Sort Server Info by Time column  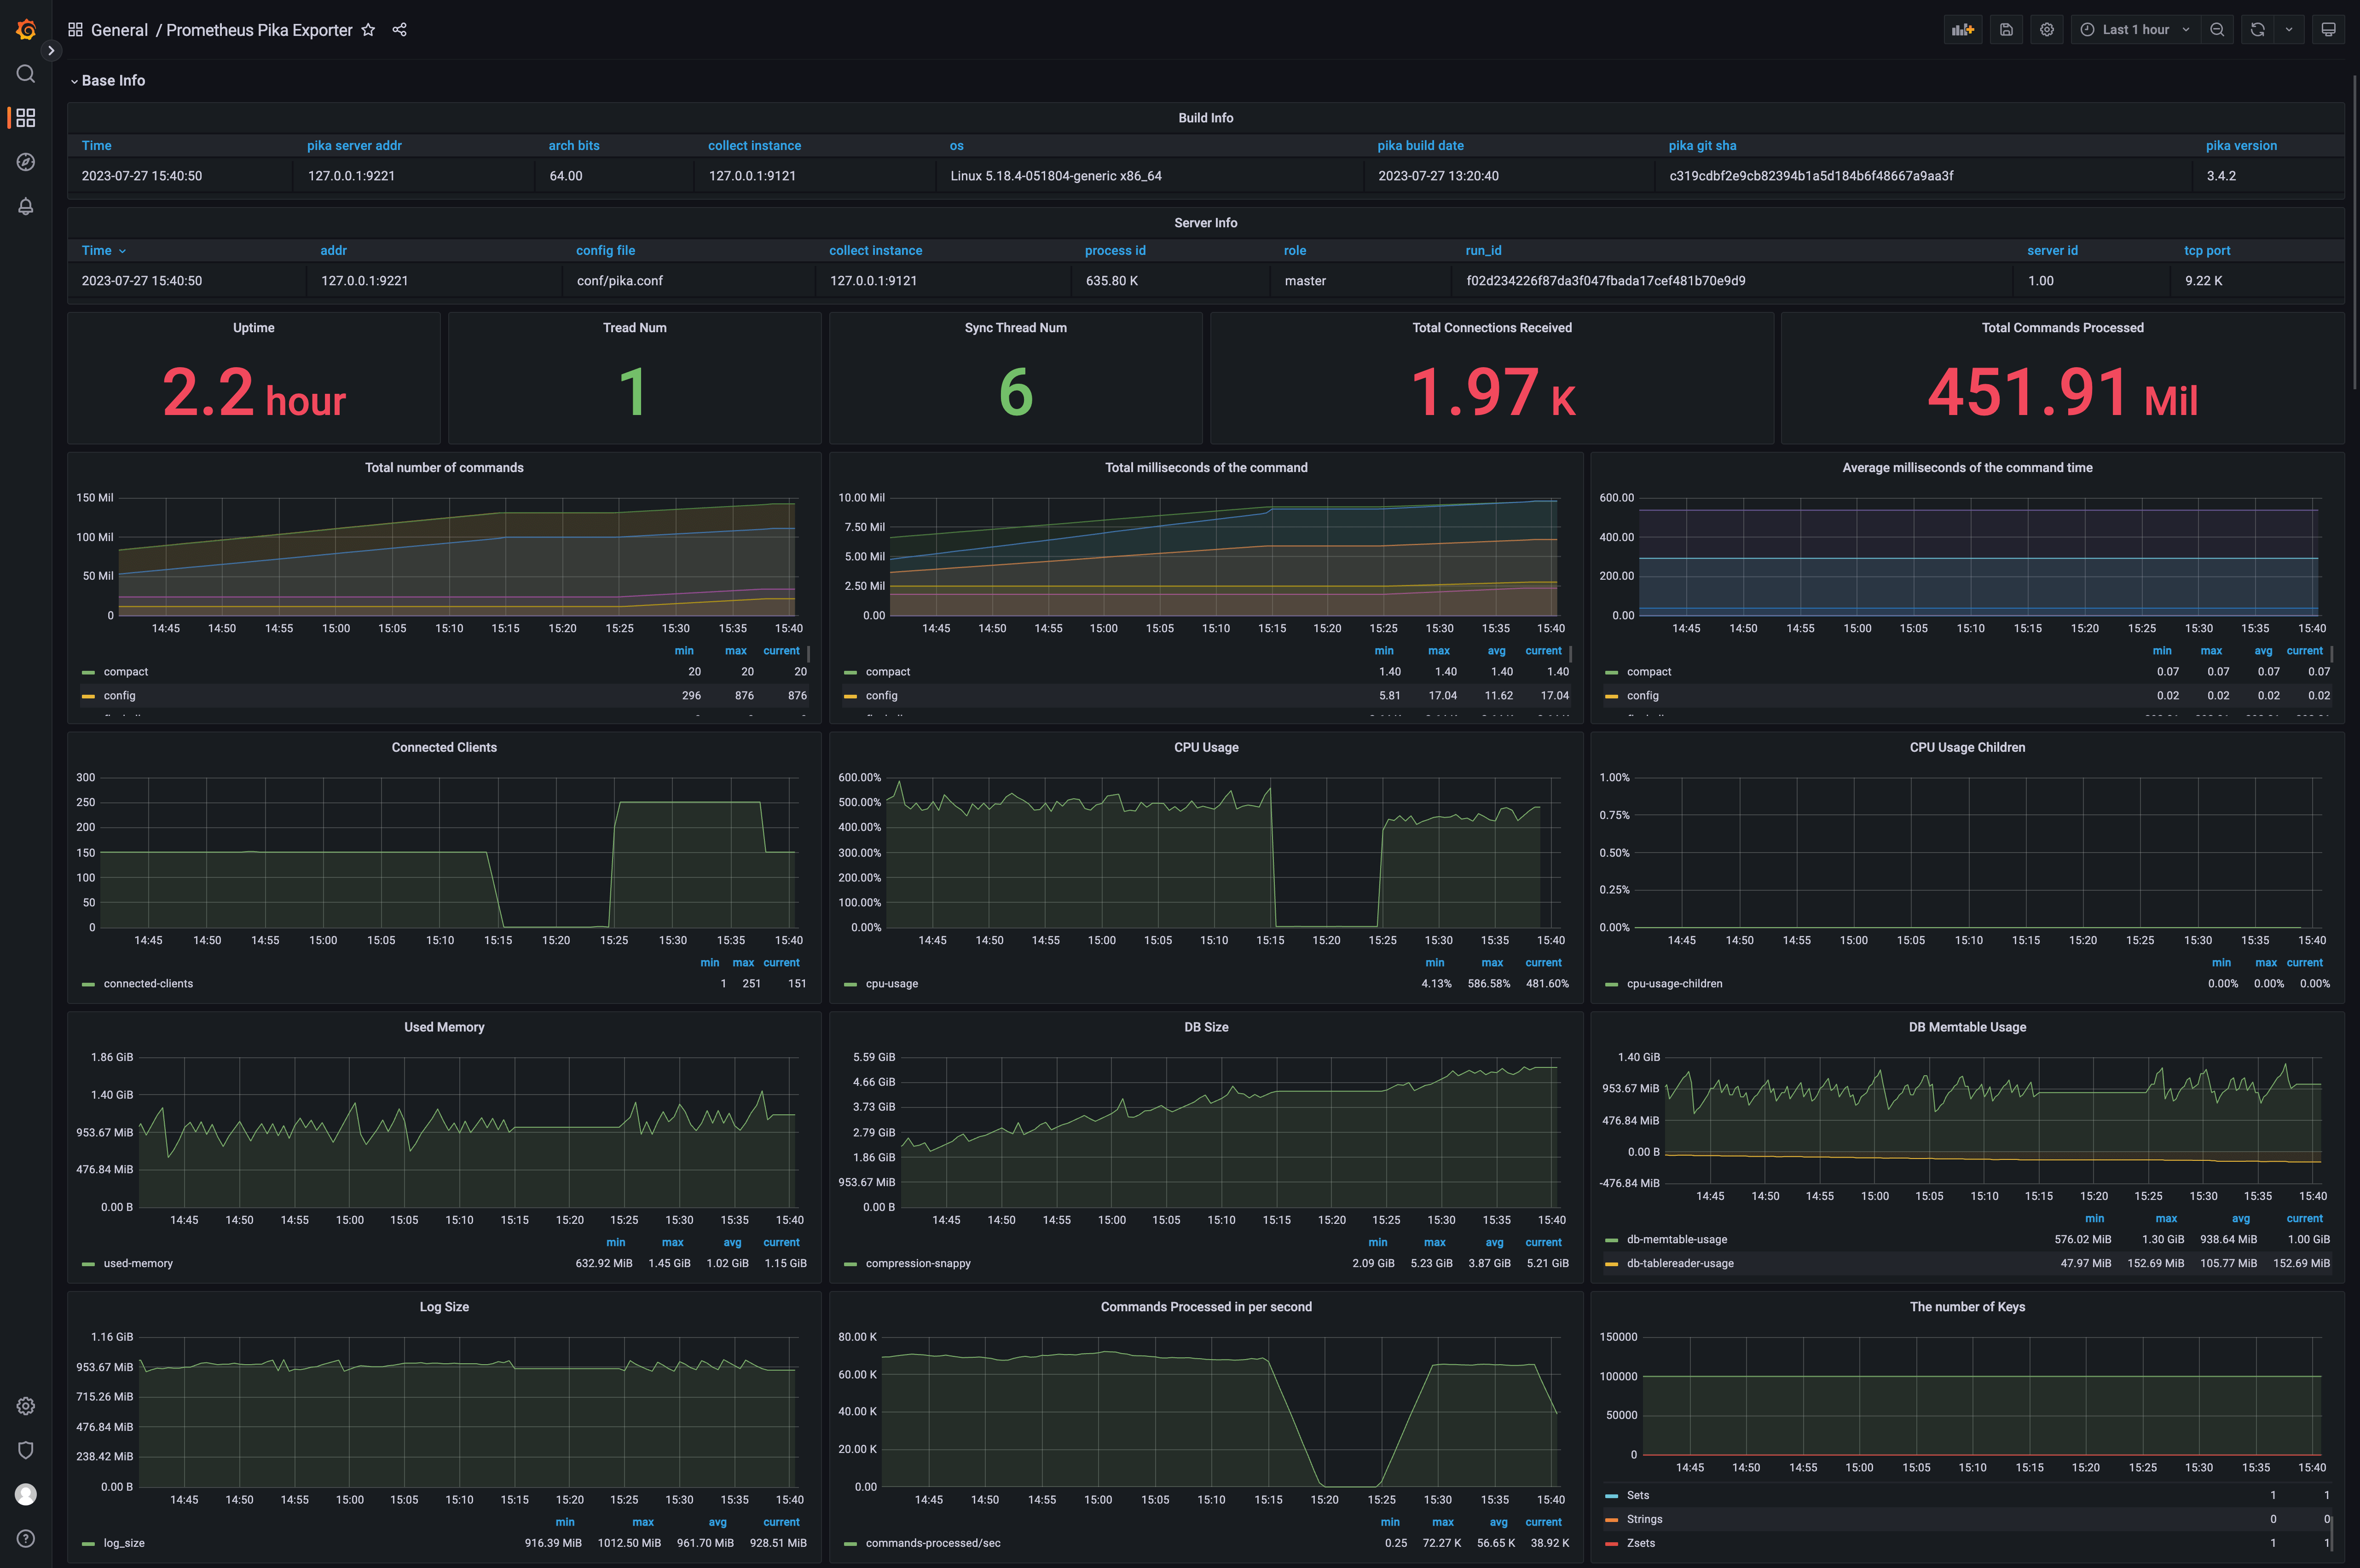pos(103,251)
